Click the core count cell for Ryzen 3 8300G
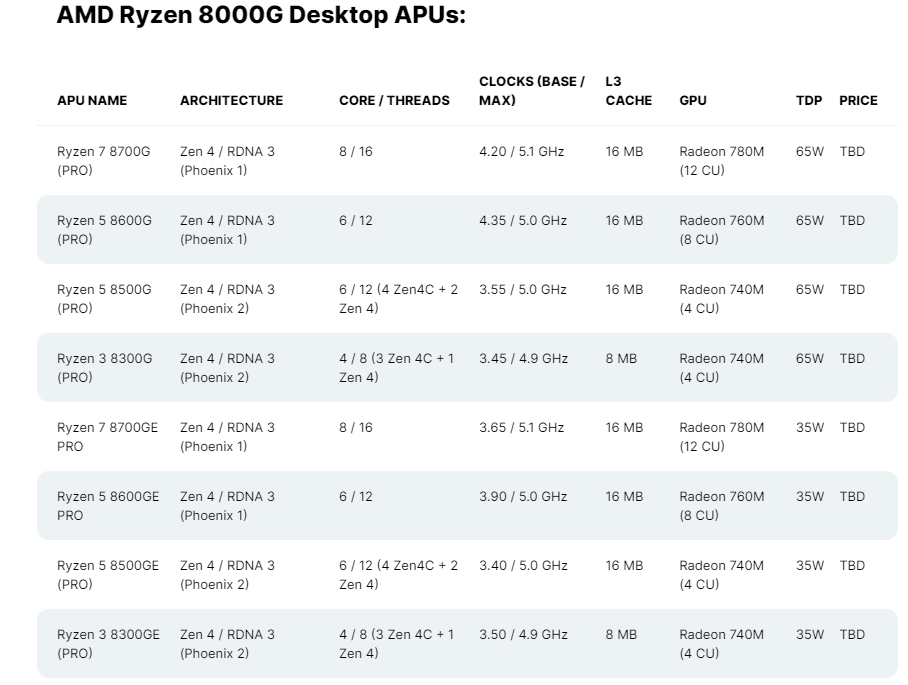 (397, 368)
